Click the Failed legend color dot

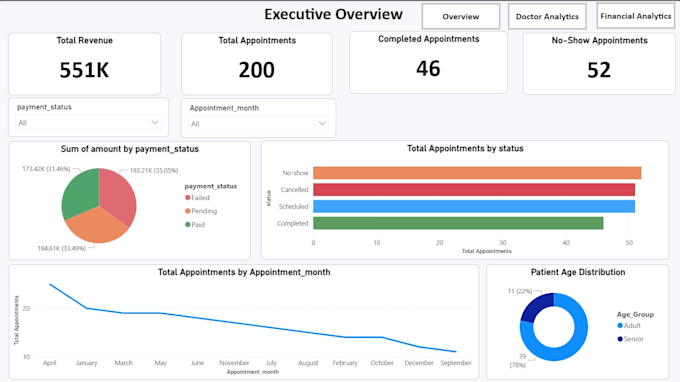pos(188,198)
